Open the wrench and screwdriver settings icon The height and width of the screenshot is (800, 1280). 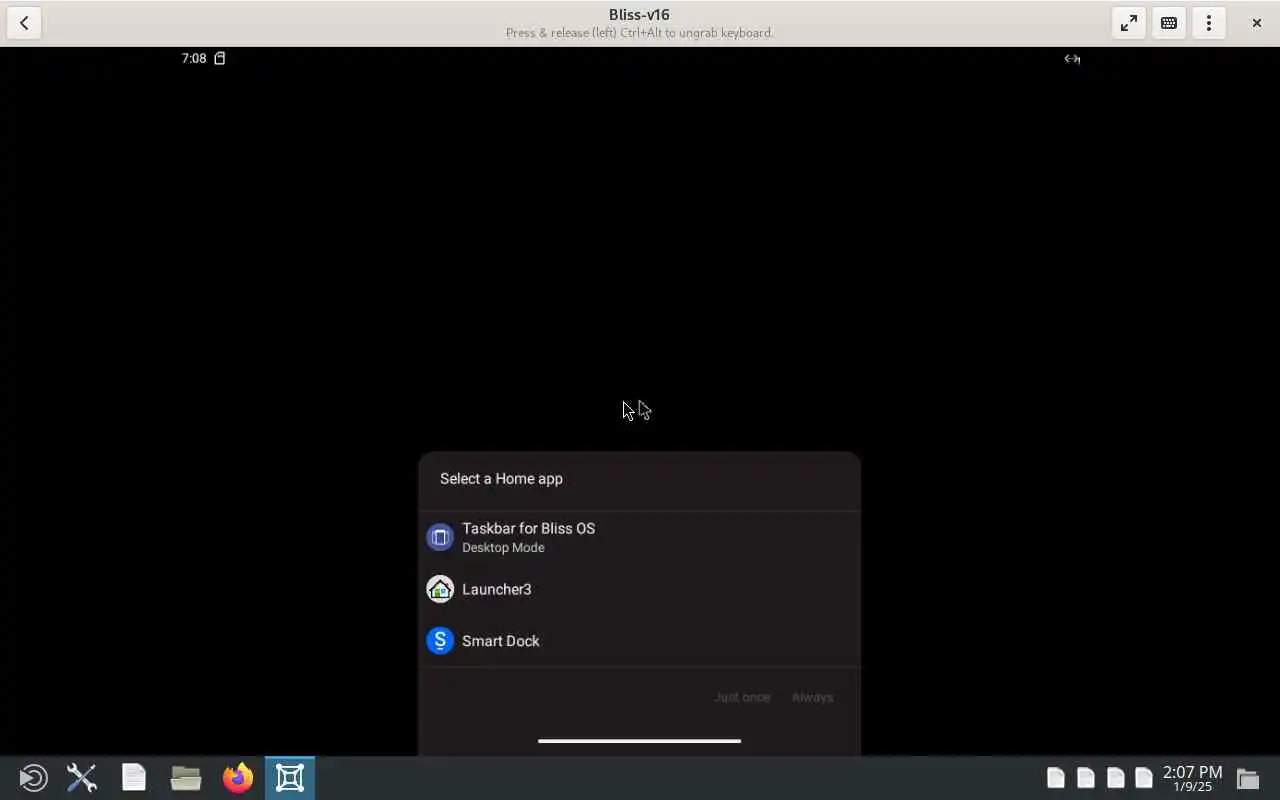coord(82,778)
